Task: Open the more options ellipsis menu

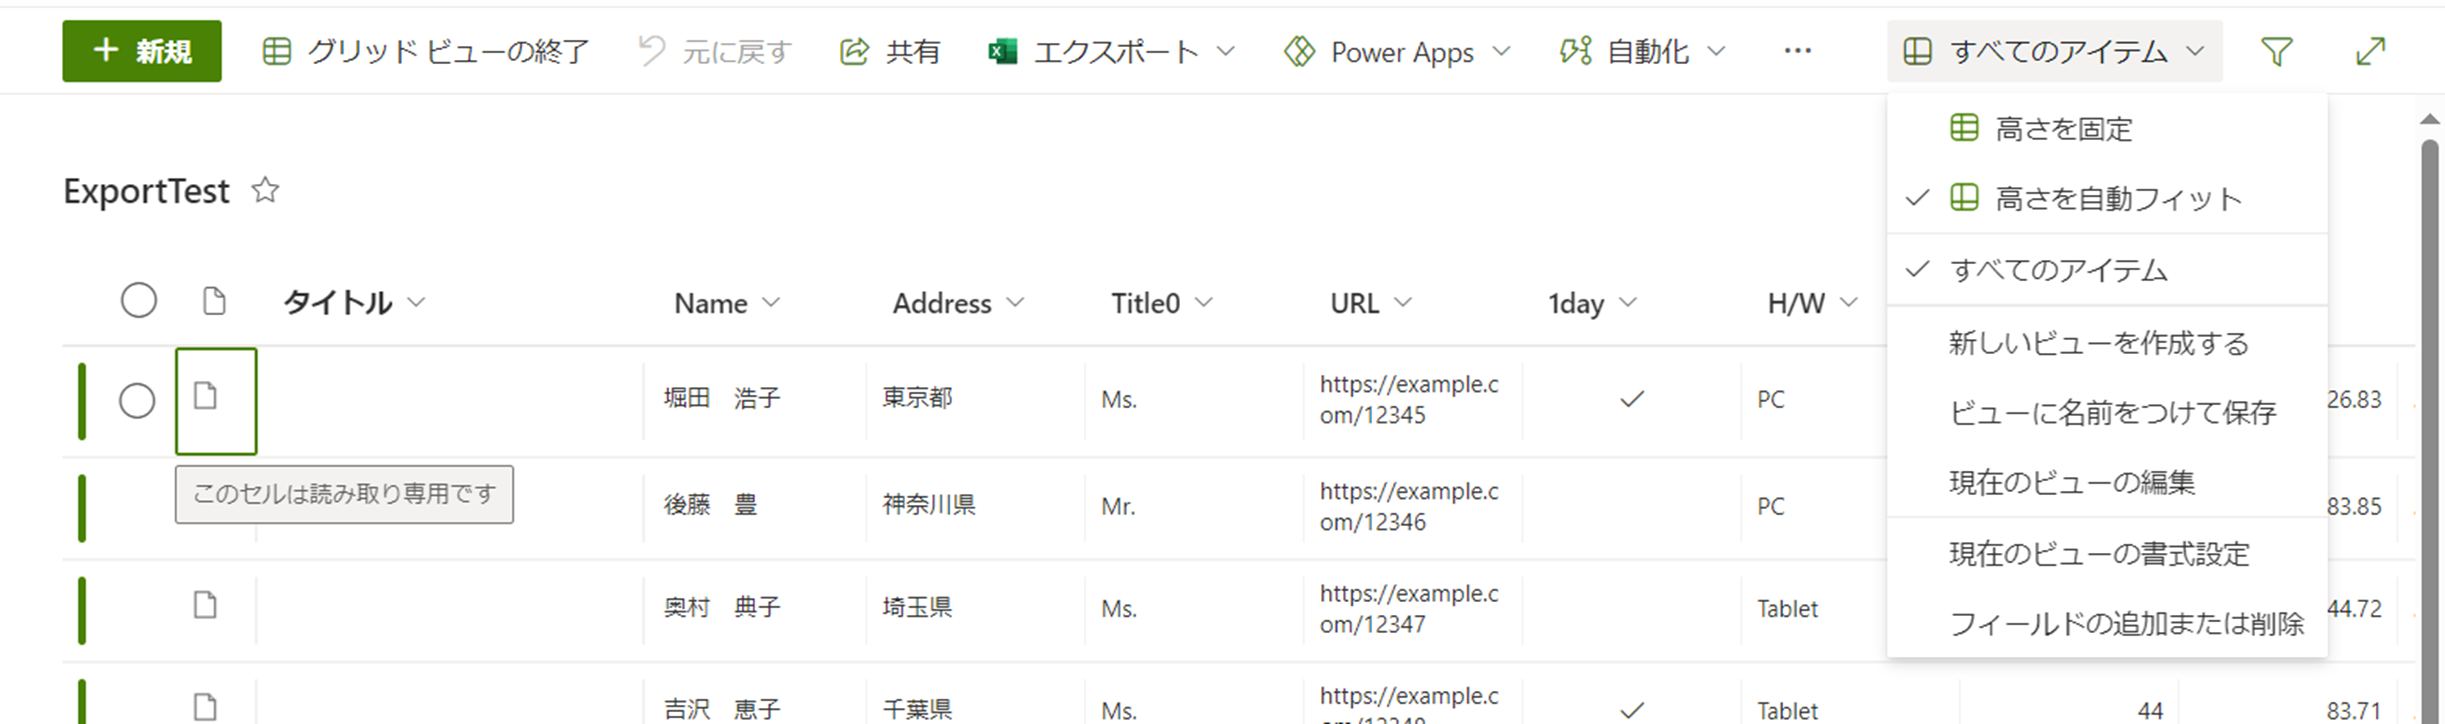Action: [x=1797, y=51]
